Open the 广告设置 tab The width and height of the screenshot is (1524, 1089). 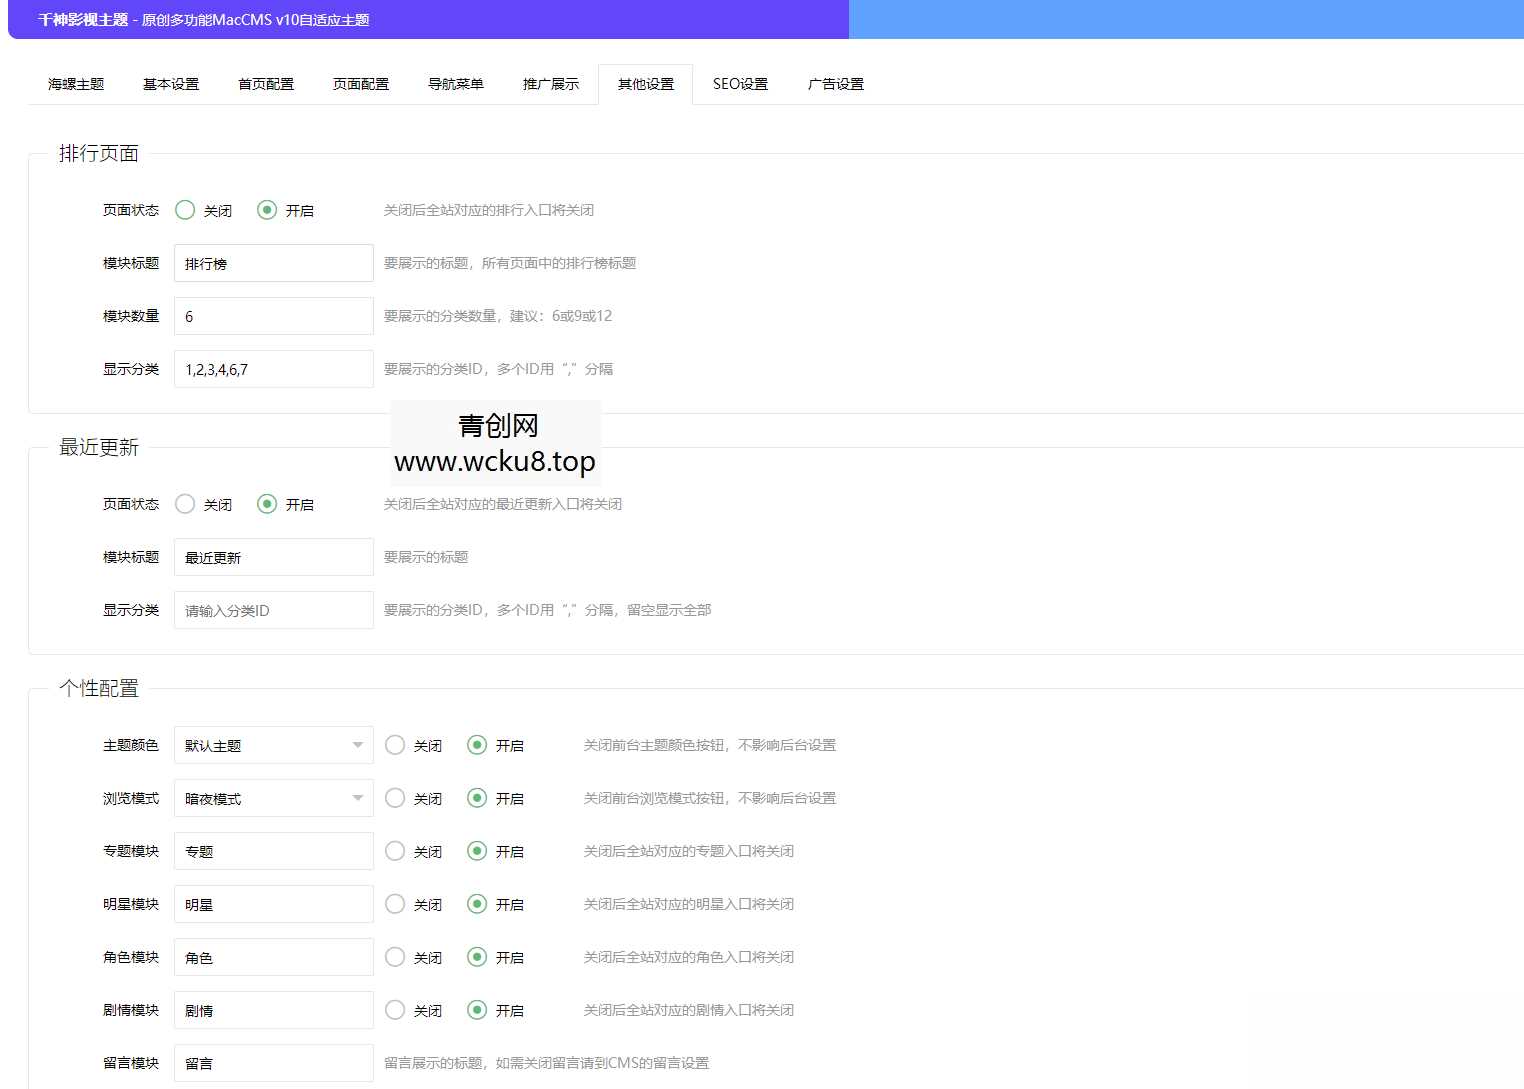pyautogui.click(x=835, y=84)
